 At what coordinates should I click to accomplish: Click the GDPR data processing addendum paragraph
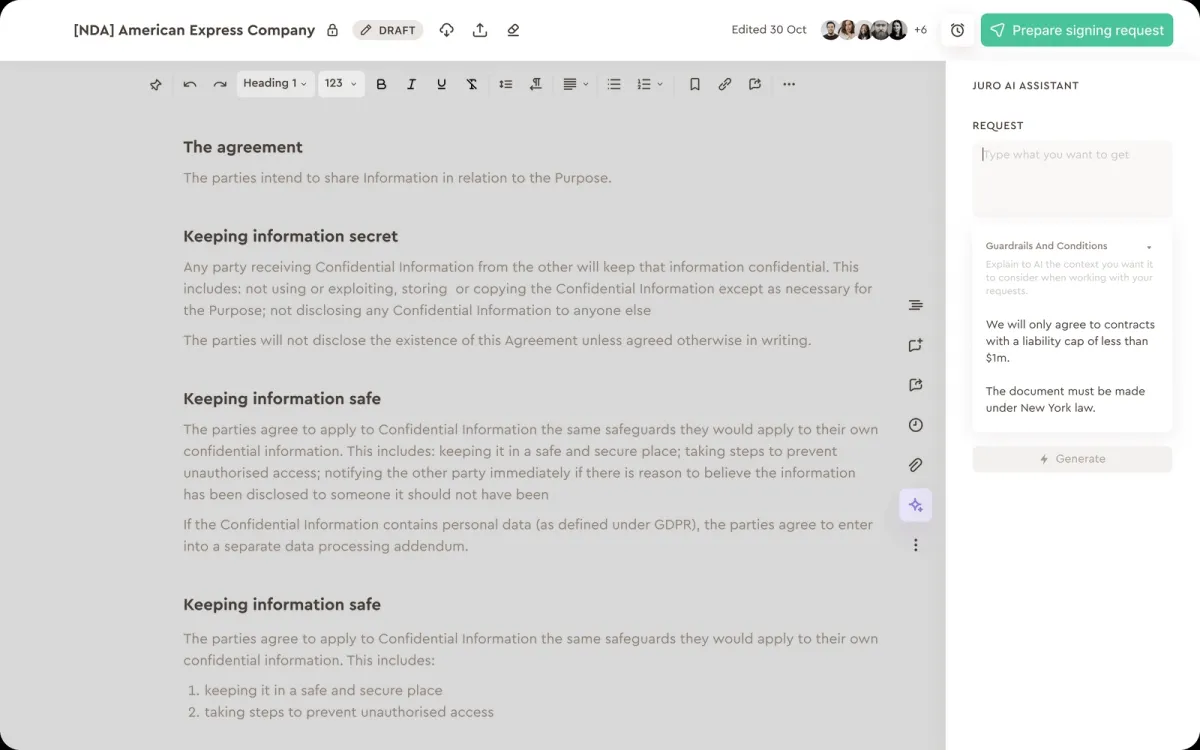coord(528,535)
